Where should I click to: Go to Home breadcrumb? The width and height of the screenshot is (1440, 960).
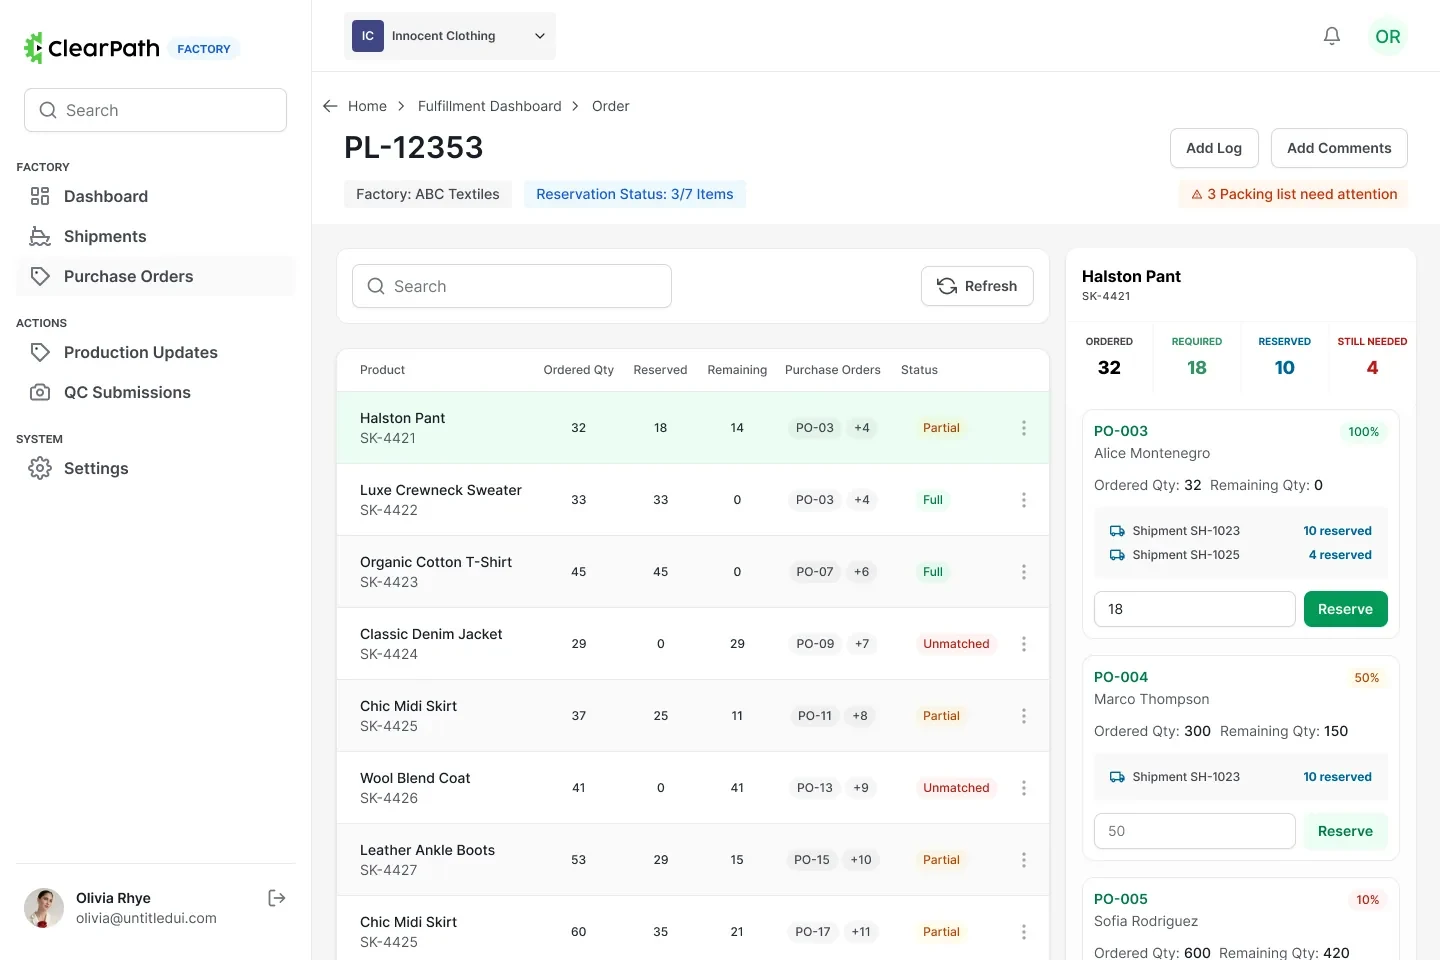pos(367,106)
